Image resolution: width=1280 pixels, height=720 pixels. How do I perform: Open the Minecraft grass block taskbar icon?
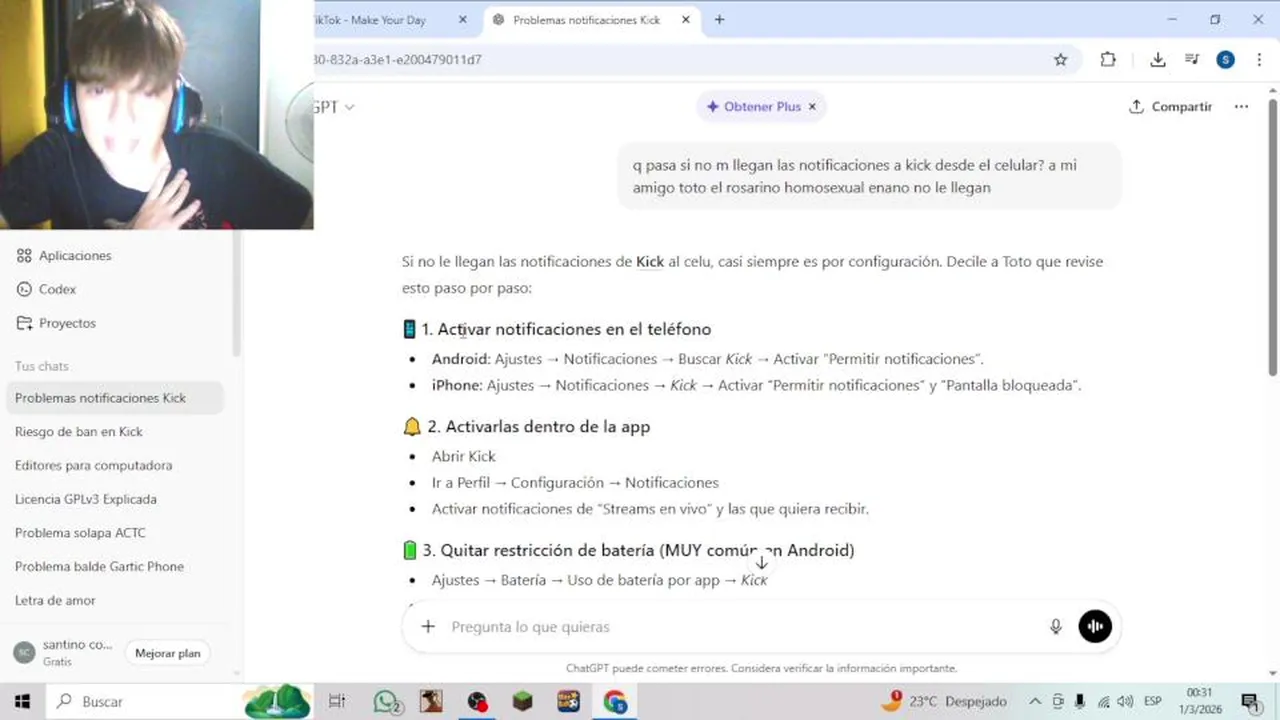pos(523,702)
